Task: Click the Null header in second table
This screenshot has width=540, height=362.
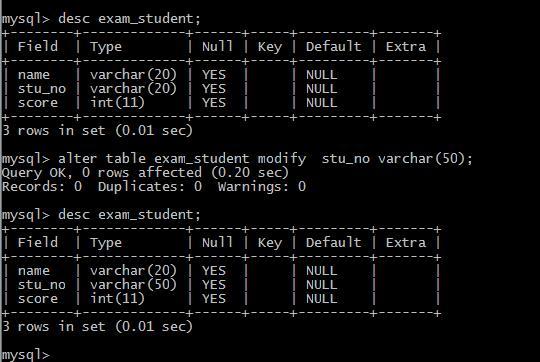Action: 217,243
